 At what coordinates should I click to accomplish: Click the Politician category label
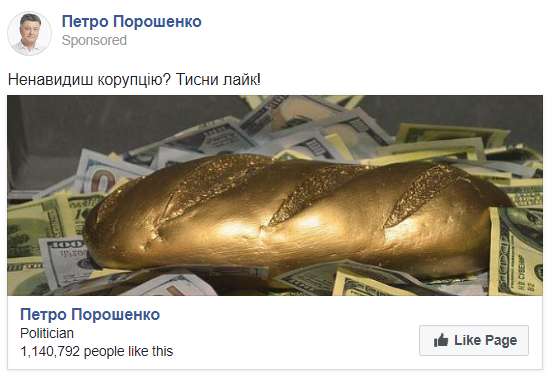coord(47,333)
